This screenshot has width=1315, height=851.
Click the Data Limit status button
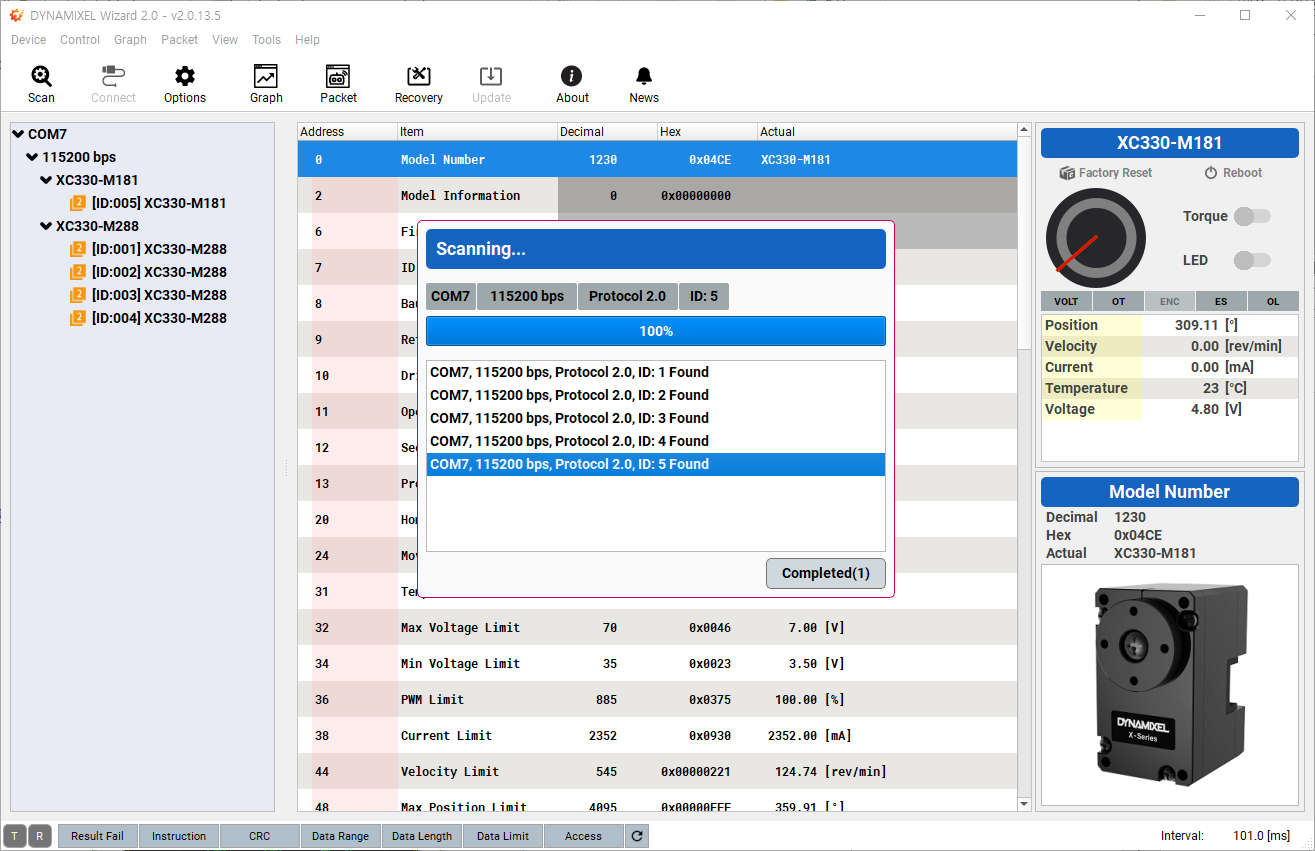[503, 836]
